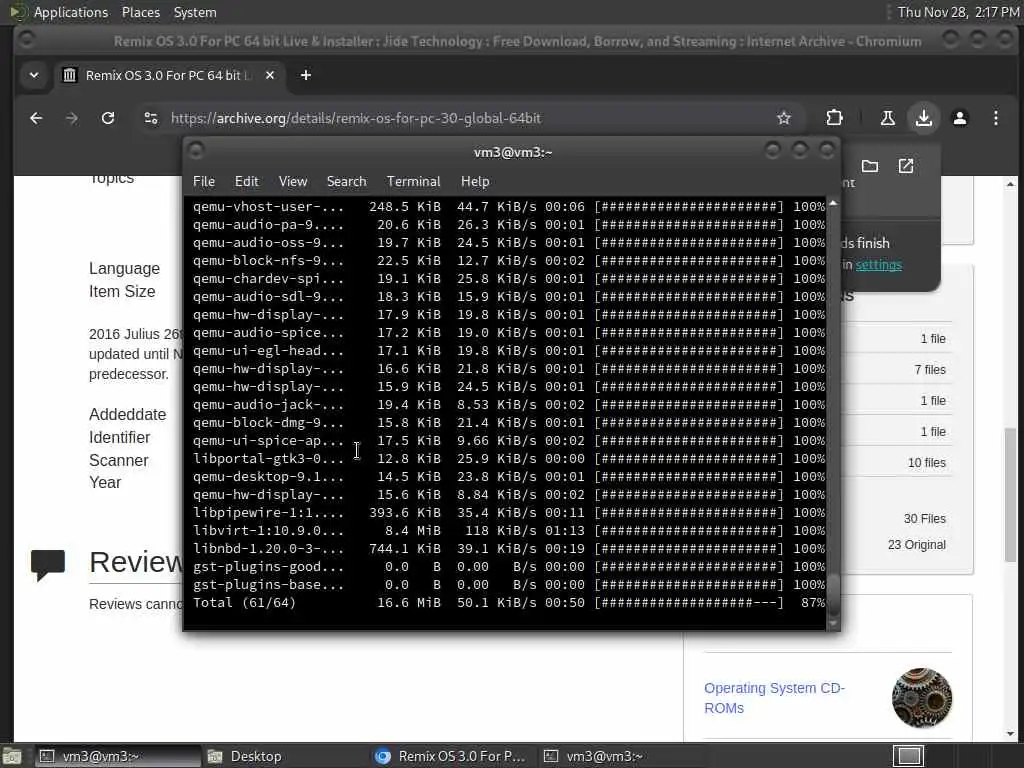Image resolution: width=1024 pixels, height=768 pixels.
Task: Open the Chromium downloads icon
Action: tap(923, 118)
